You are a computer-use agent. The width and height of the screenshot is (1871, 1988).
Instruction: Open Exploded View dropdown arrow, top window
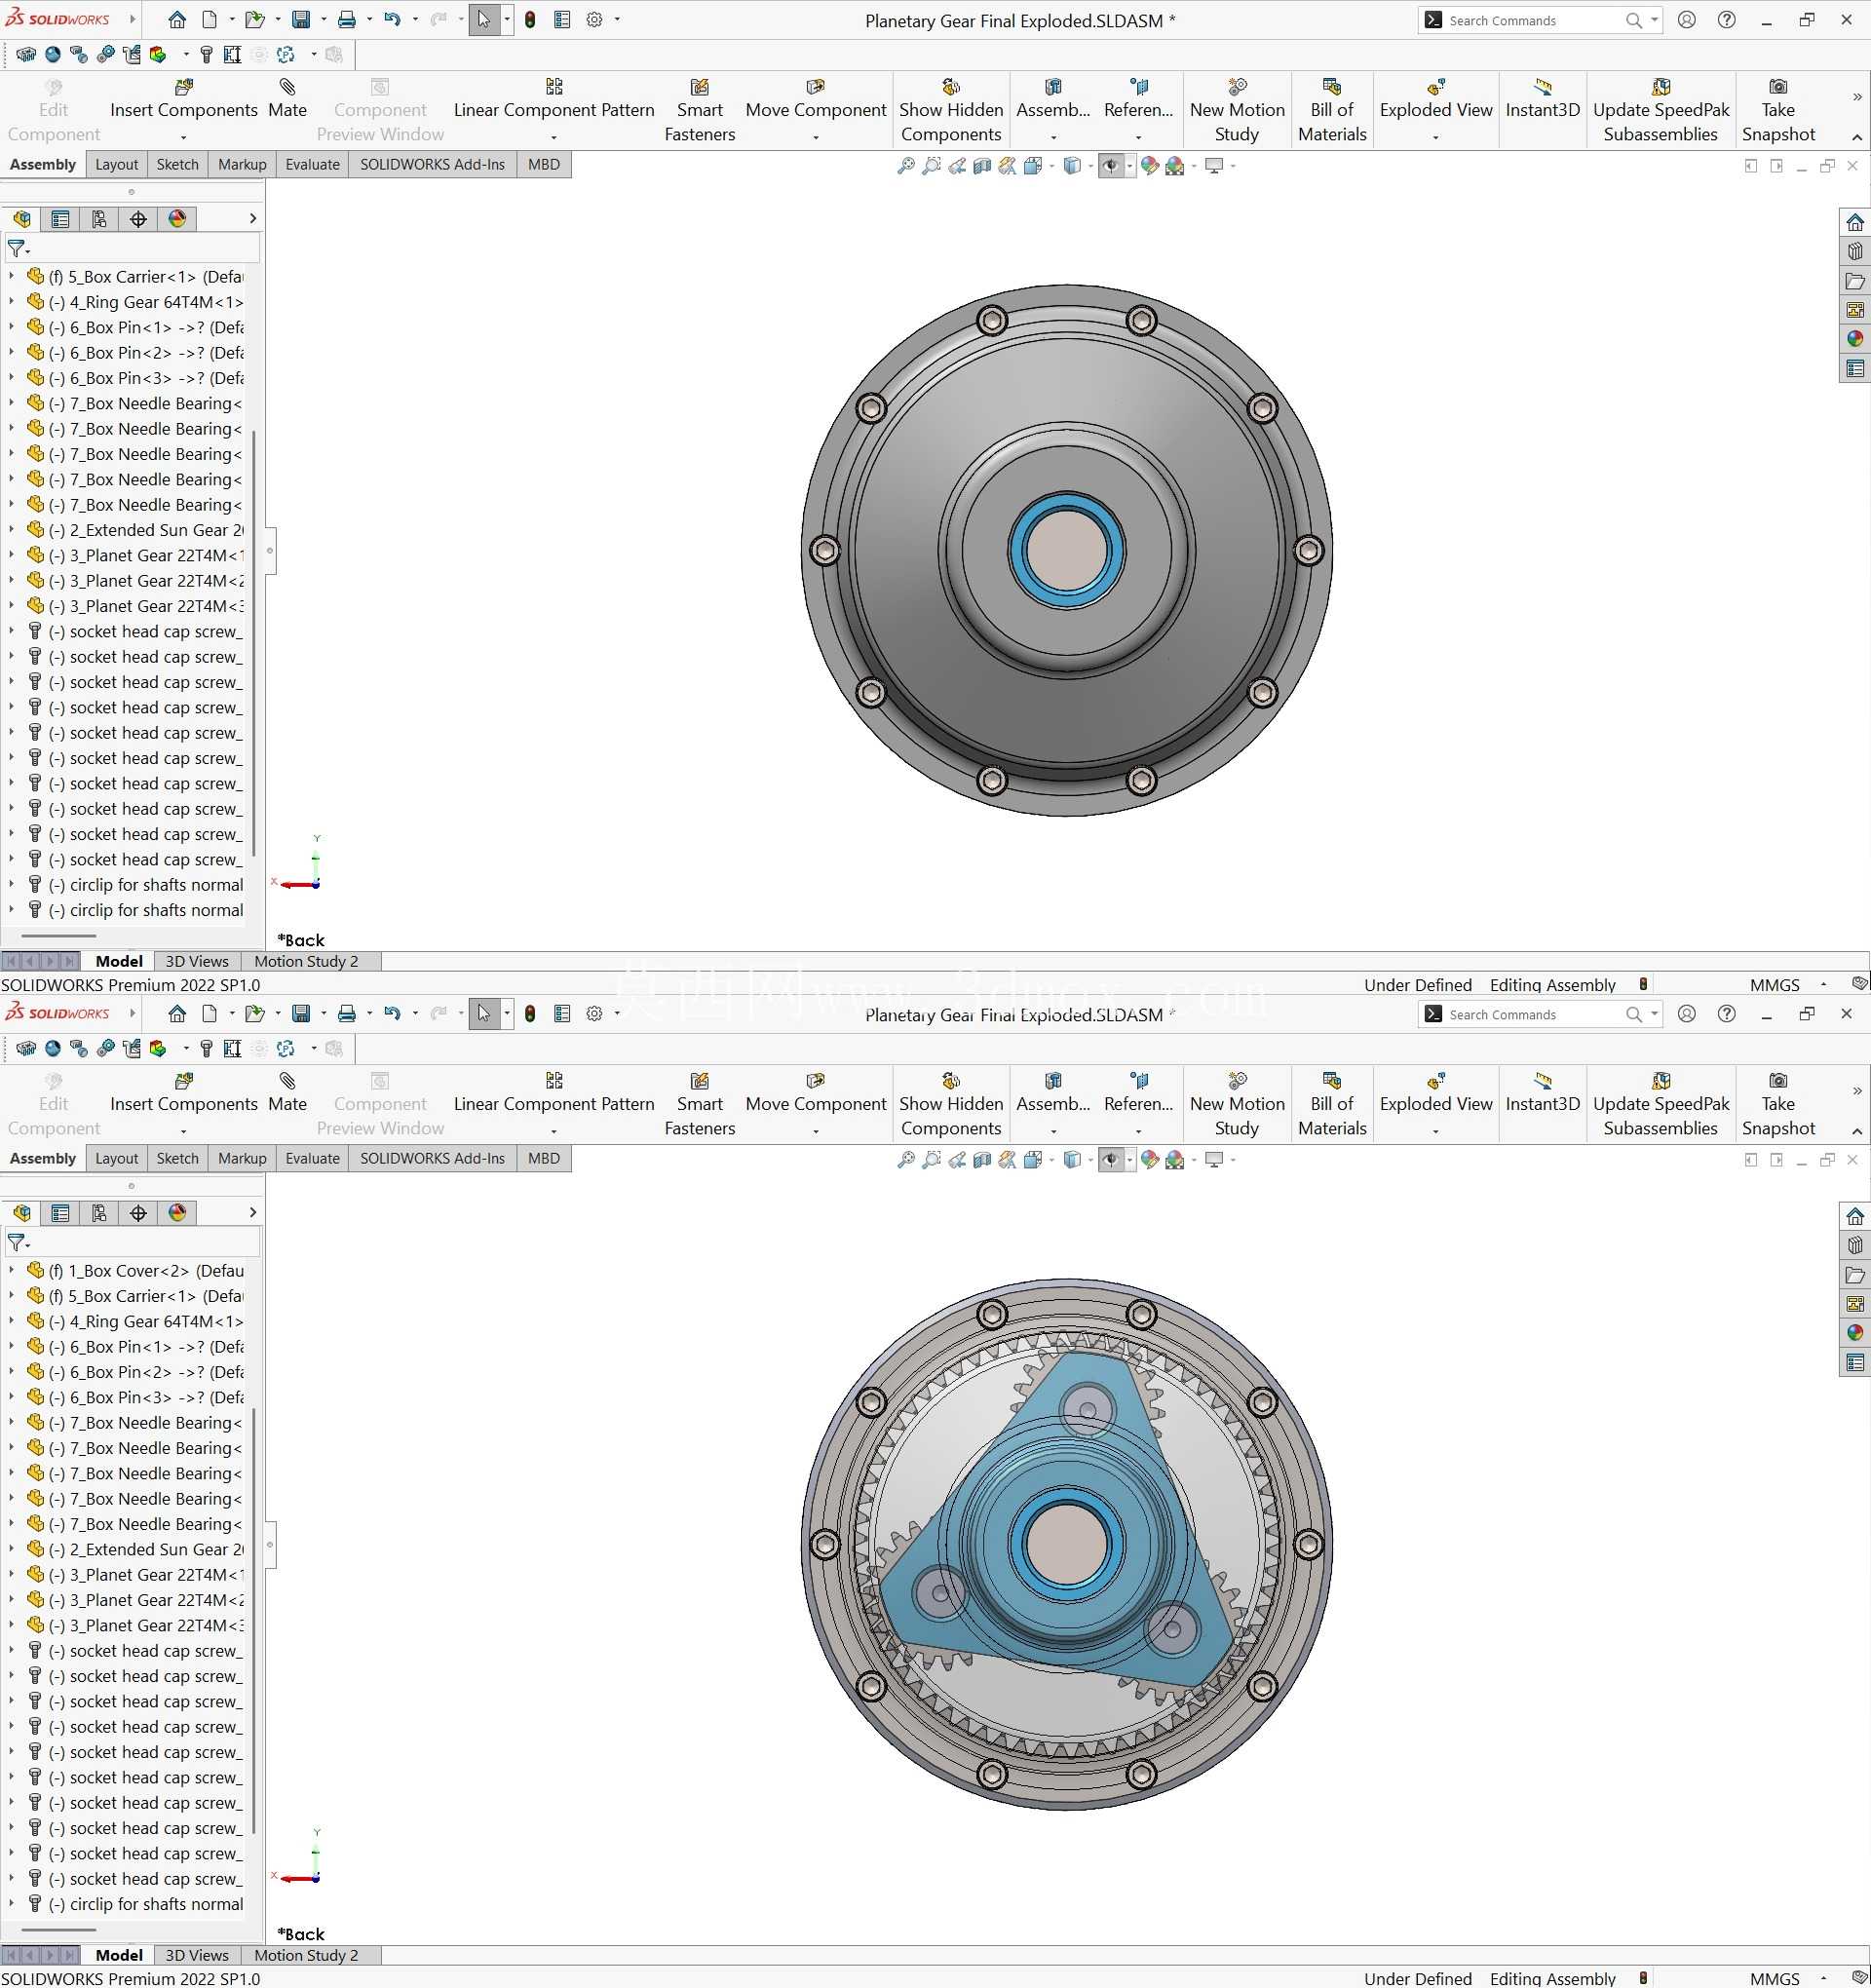click(x=1435, y=137)
